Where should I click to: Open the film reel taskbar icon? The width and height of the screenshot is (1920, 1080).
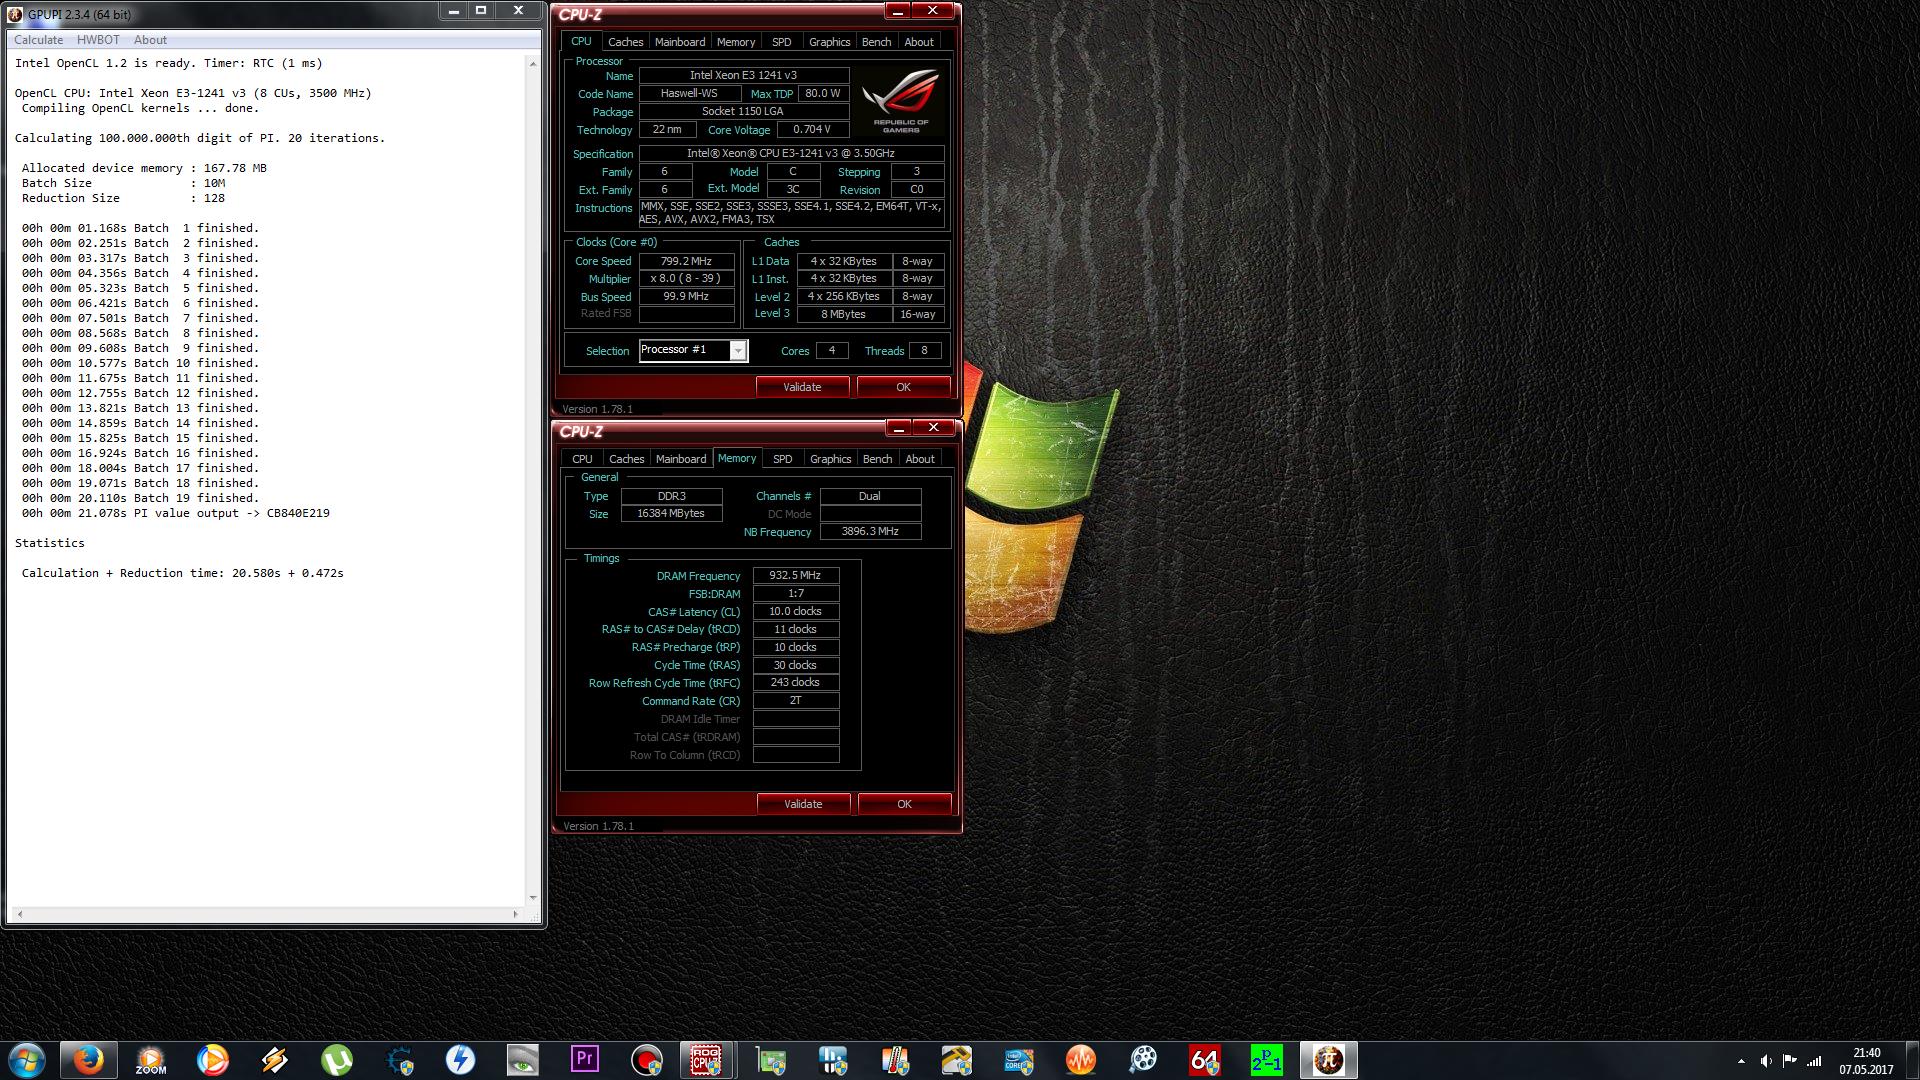(x=1143, y=1060)
